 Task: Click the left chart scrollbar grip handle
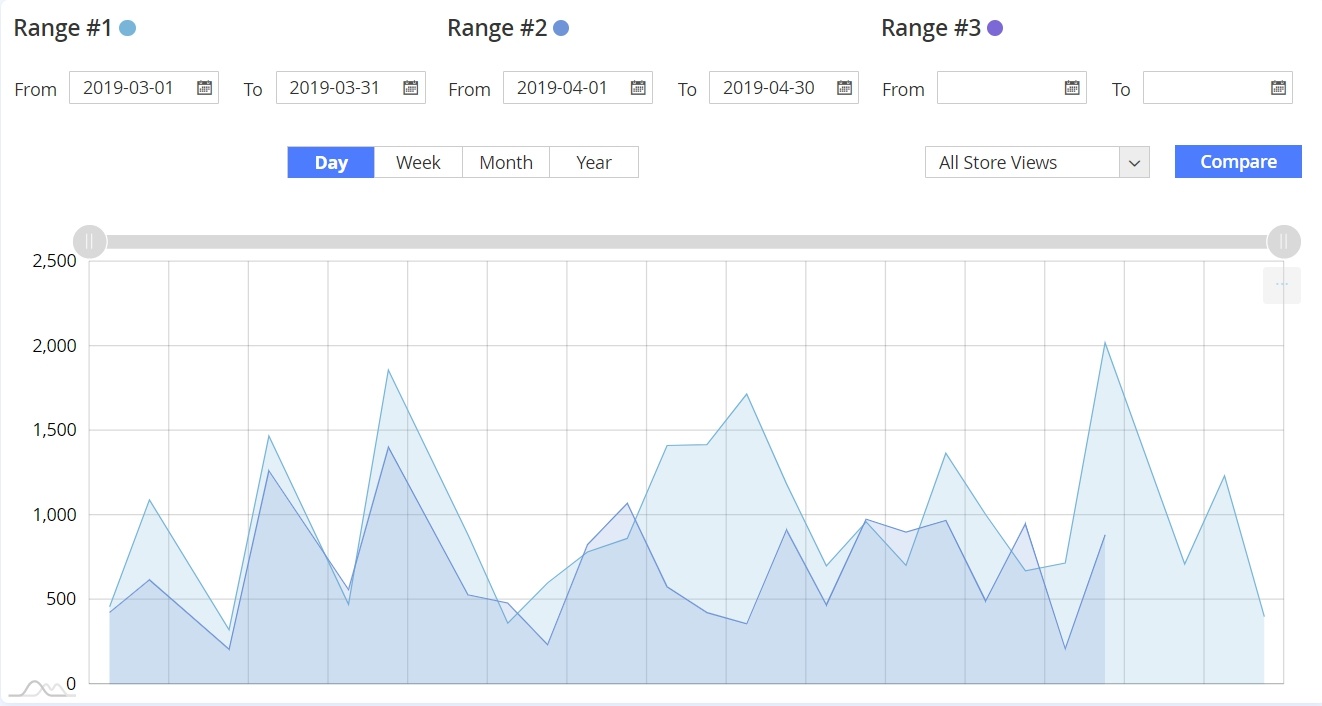point(90,241)
